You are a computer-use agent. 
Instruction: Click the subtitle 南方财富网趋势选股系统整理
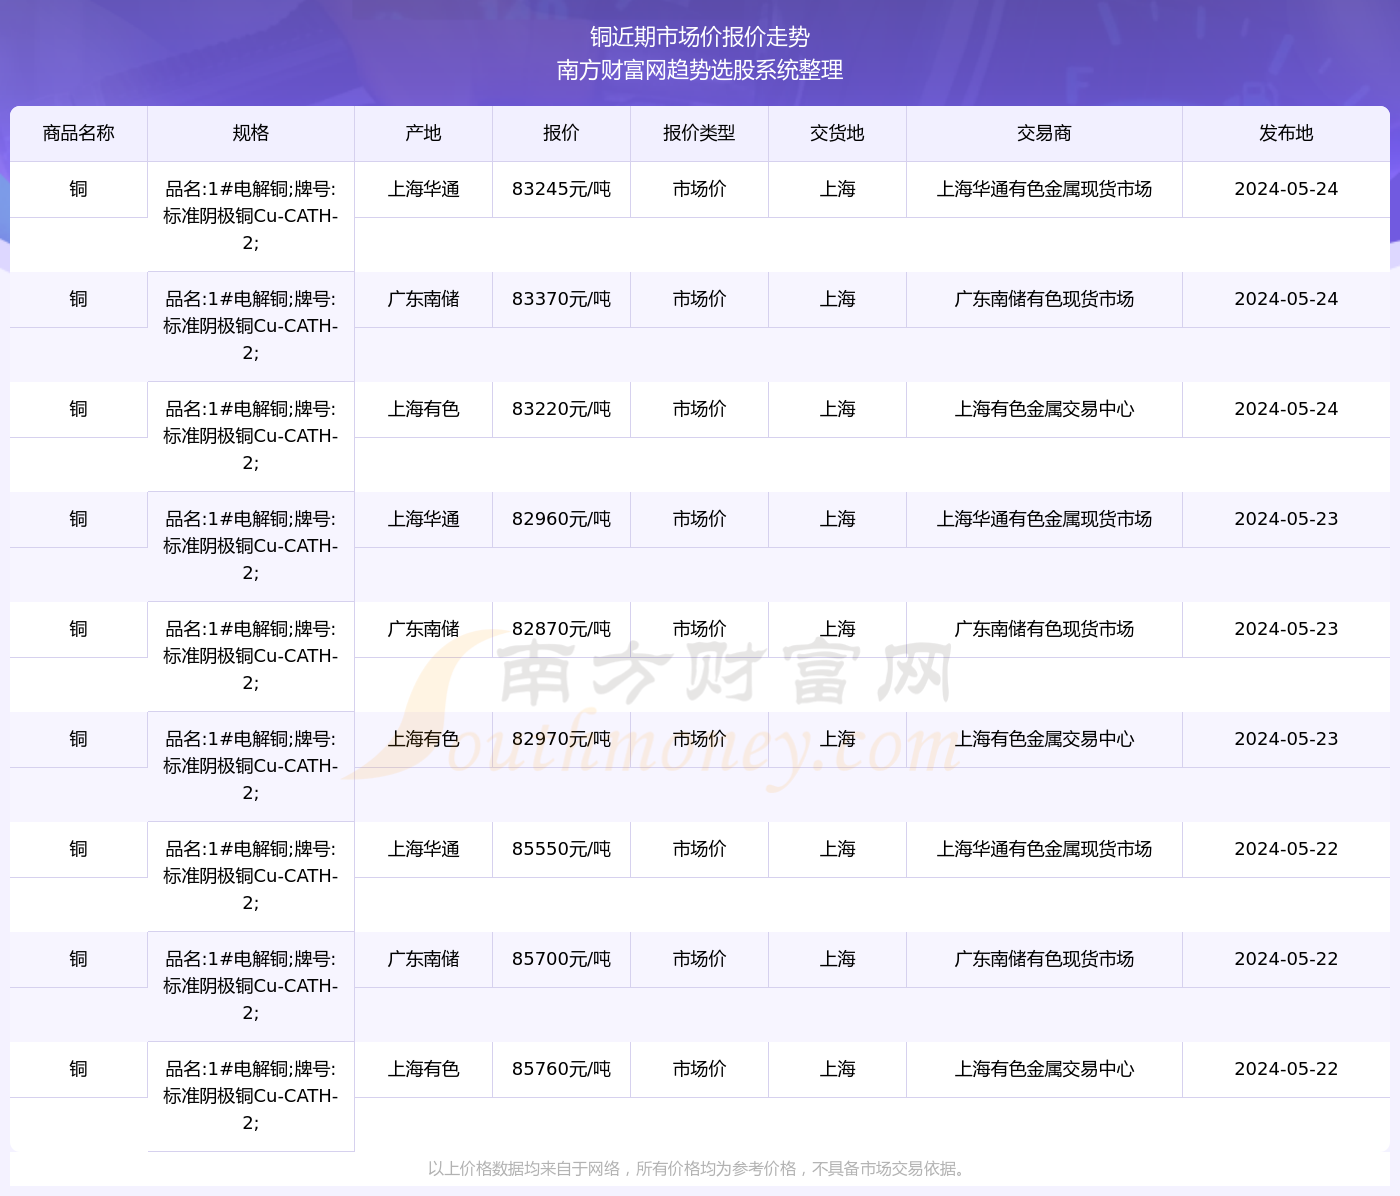tap(700, 70)
